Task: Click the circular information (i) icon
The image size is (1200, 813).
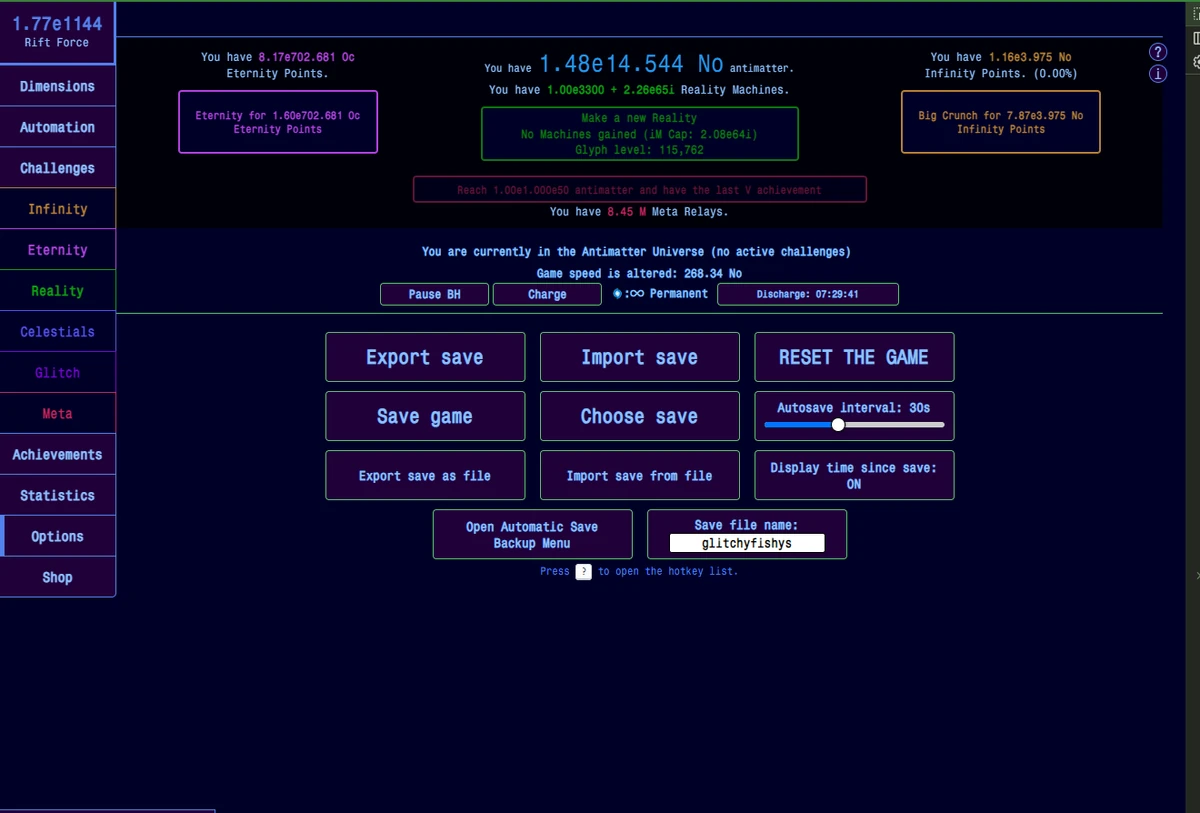Action: tap(1157, 73)
